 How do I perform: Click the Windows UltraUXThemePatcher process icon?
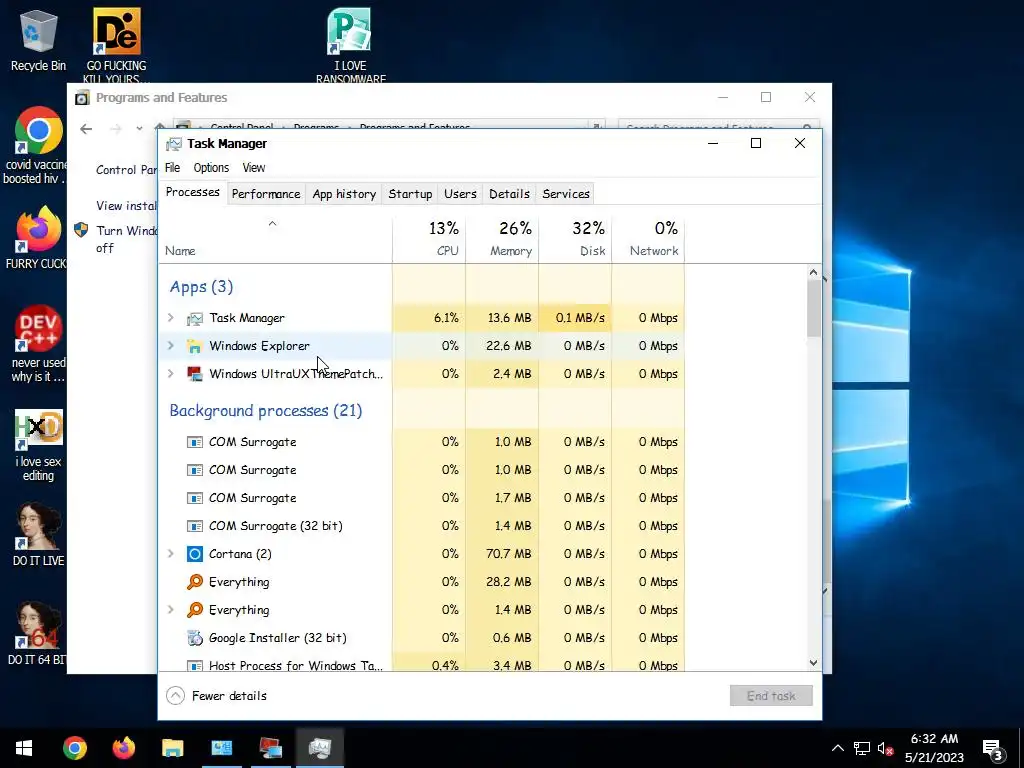tap(194, 374)
